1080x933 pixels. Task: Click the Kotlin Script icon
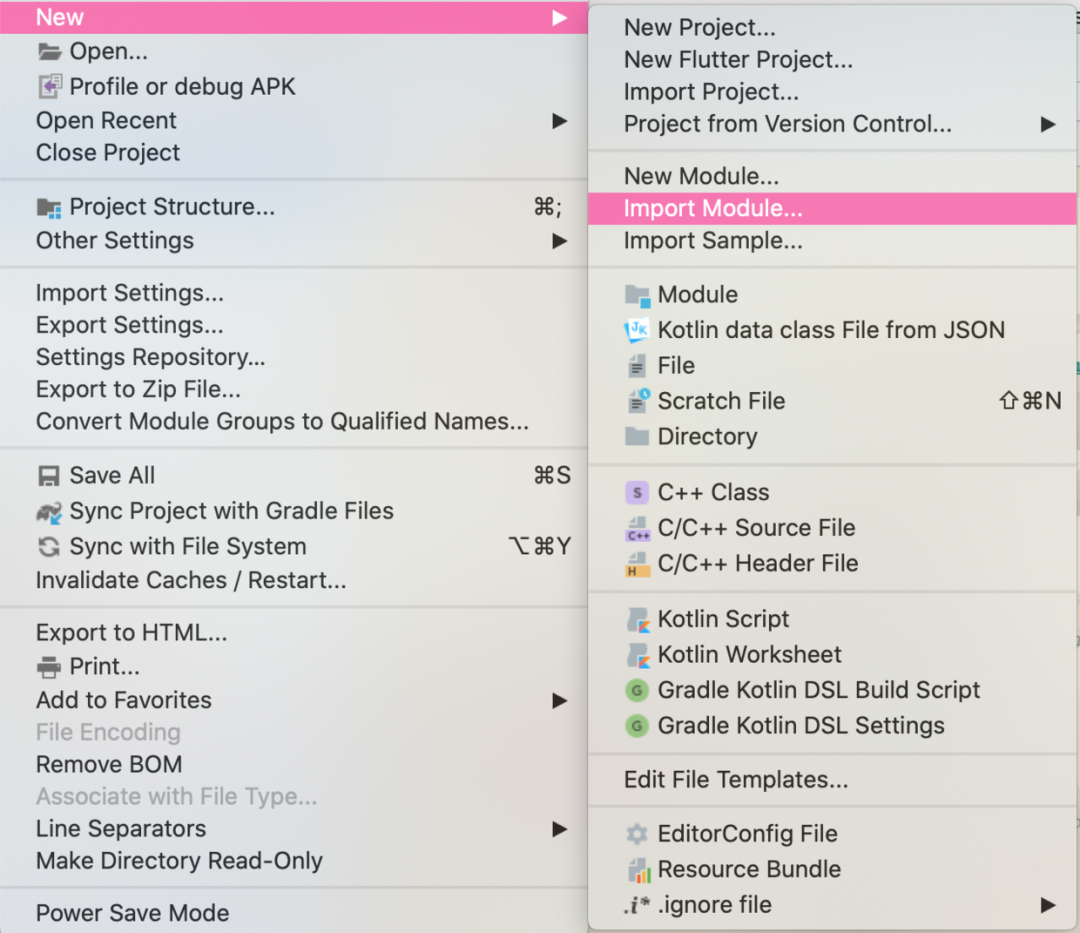(x=638, y=620)
